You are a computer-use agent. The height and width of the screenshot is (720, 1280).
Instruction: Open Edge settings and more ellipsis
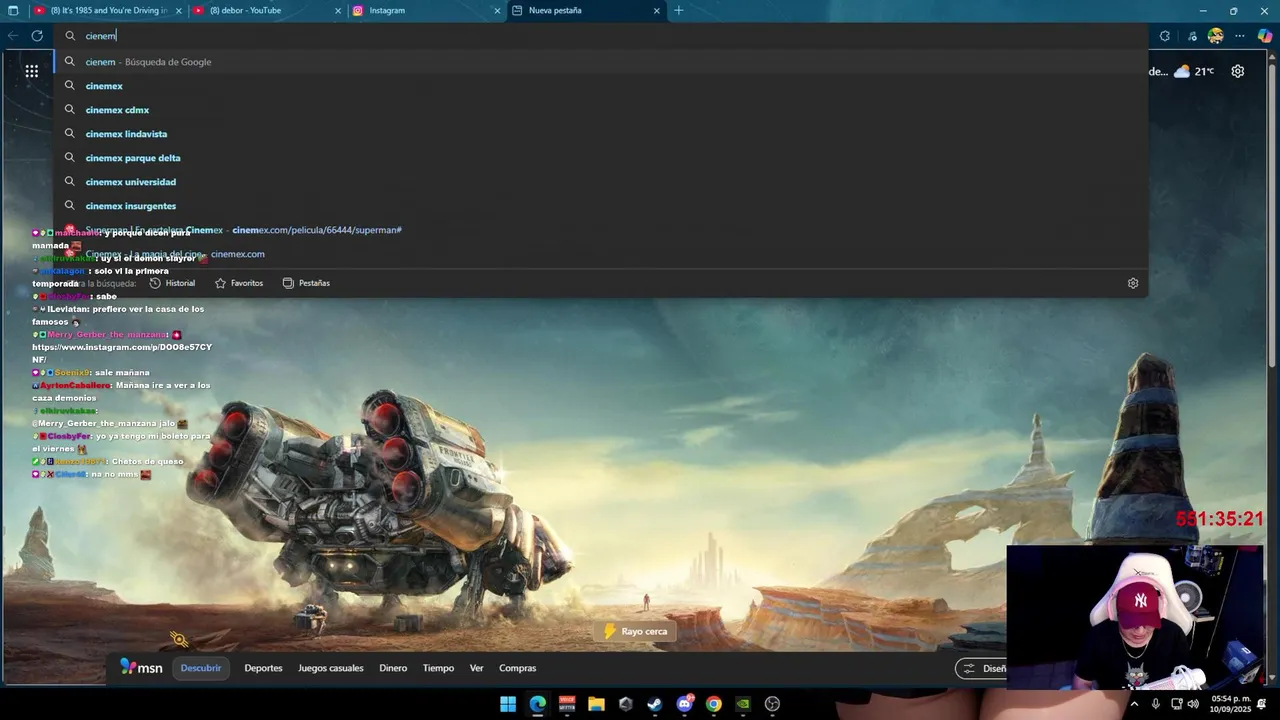click(1240, 35)
